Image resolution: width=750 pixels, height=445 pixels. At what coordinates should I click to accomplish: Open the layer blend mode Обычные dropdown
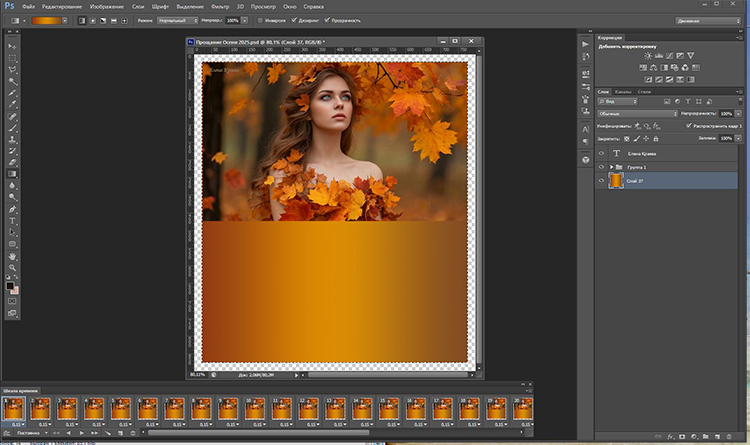point(638,114)
